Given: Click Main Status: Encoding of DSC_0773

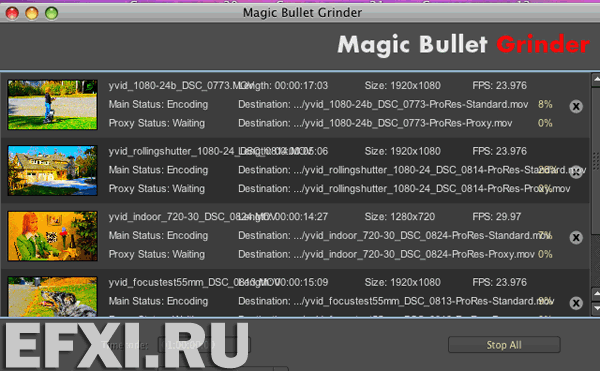Looking at the screenshot, I should tap(158, 104).
